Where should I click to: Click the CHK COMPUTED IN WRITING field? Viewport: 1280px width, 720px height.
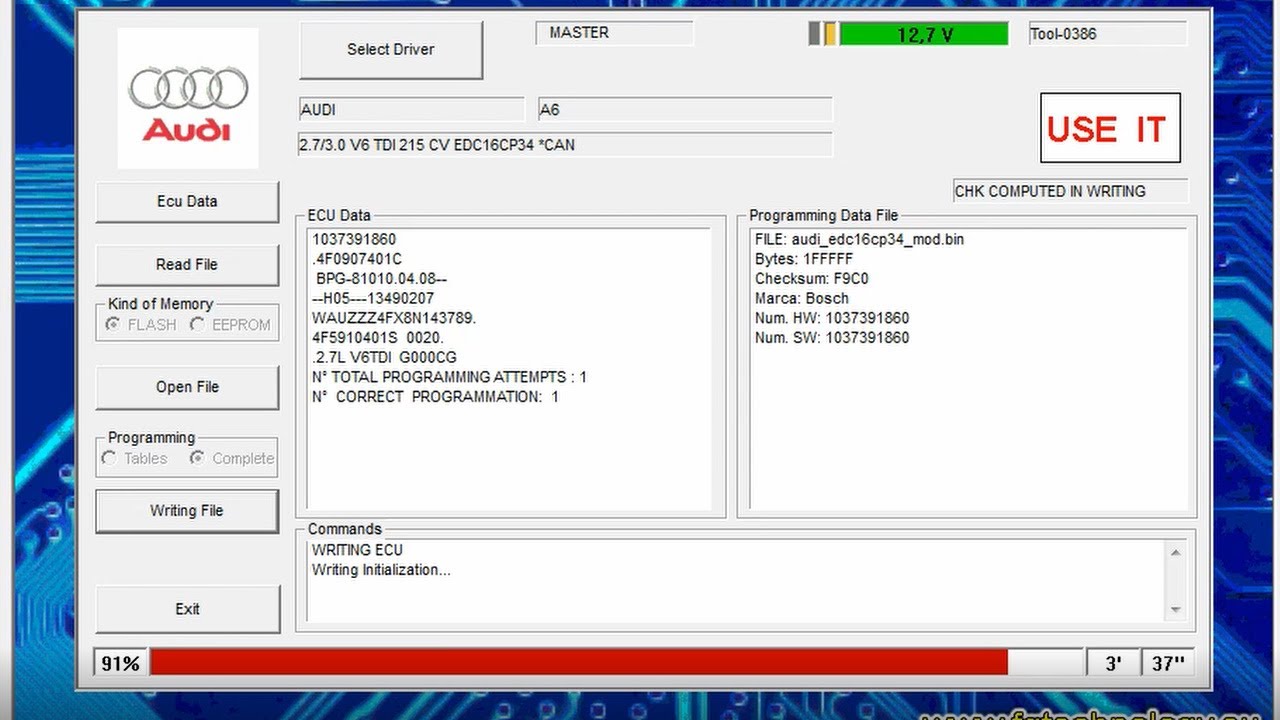[1070, 191]
